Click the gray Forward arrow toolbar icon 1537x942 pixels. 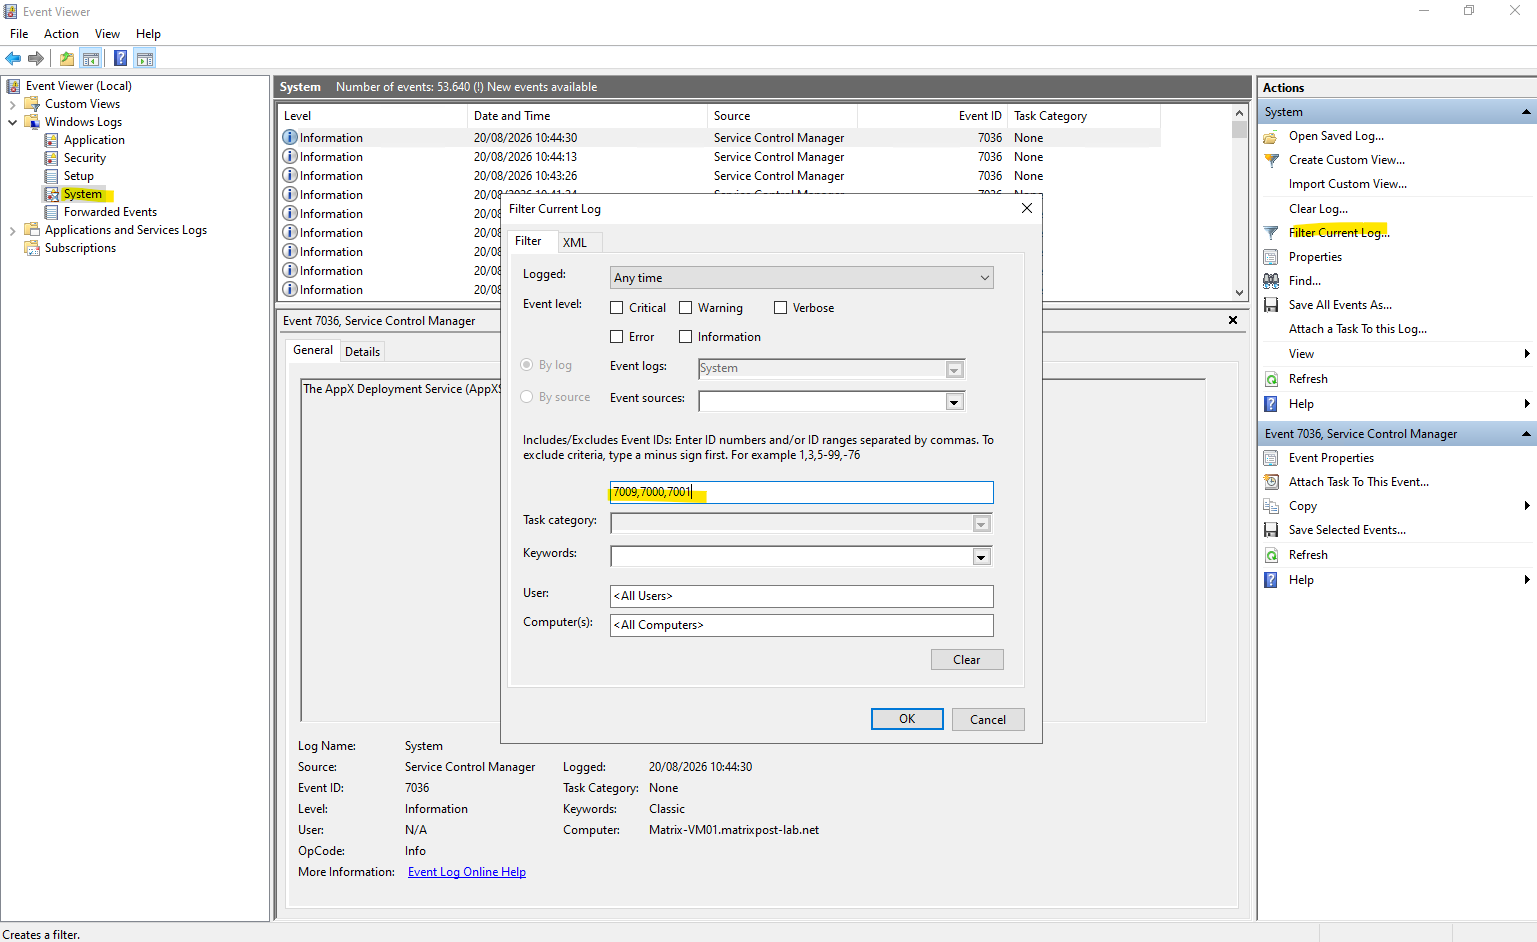point(36,58)
